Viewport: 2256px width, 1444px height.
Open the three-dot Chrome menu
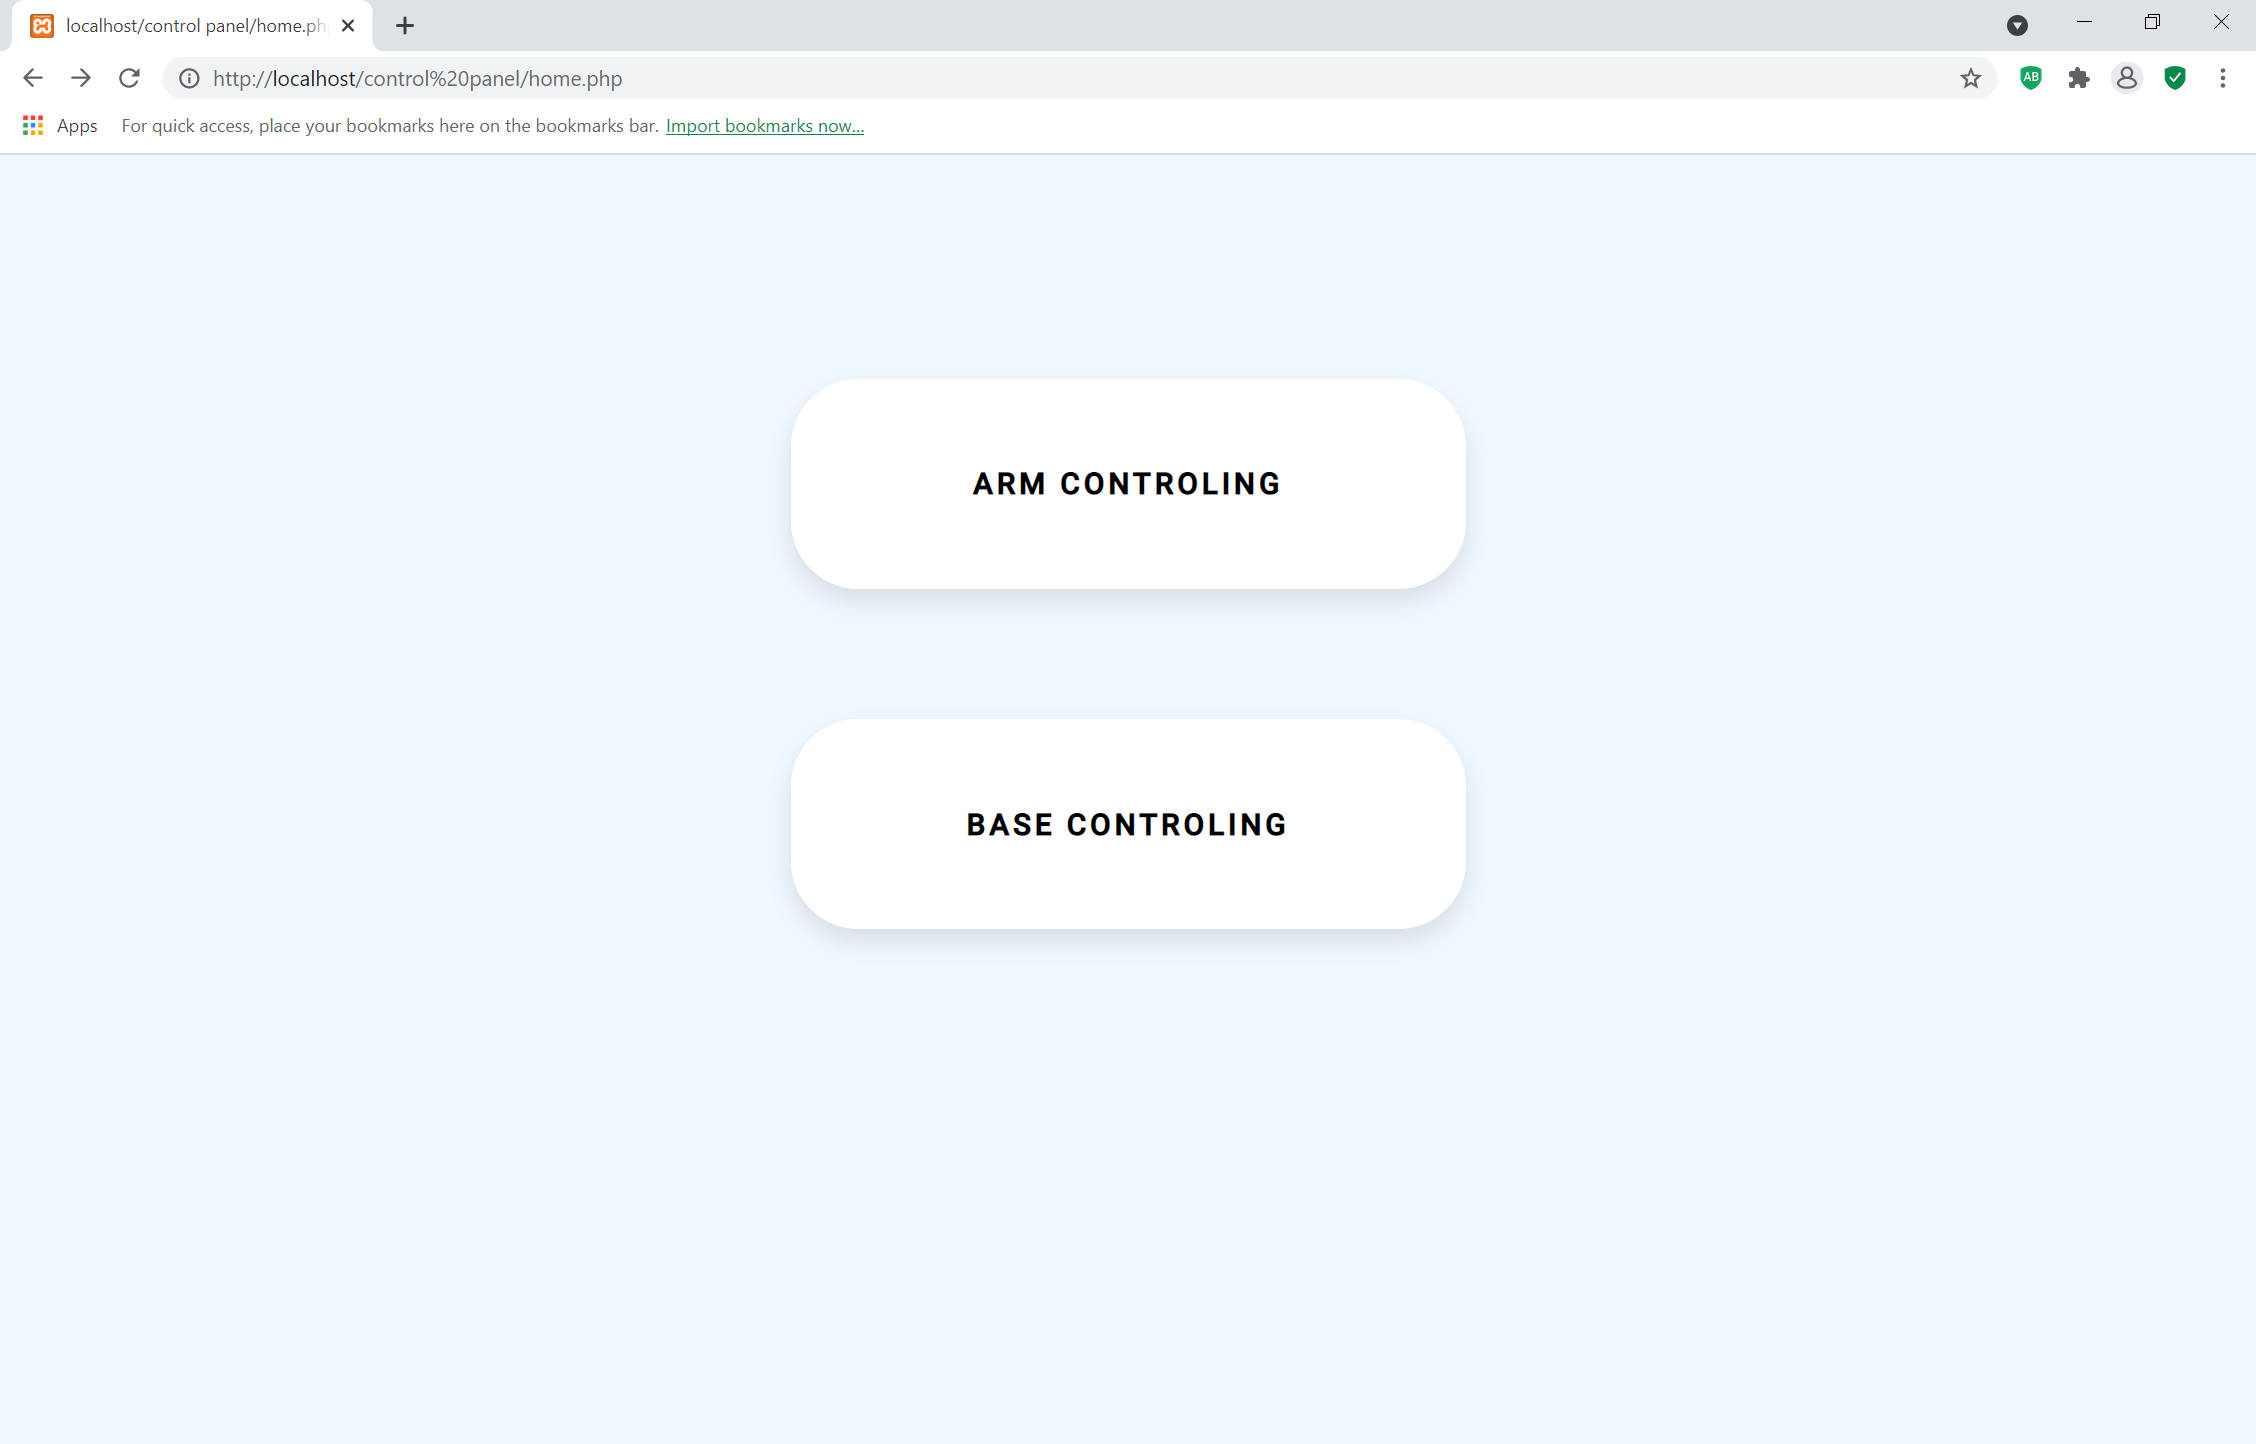click(x=2222, y=78)
